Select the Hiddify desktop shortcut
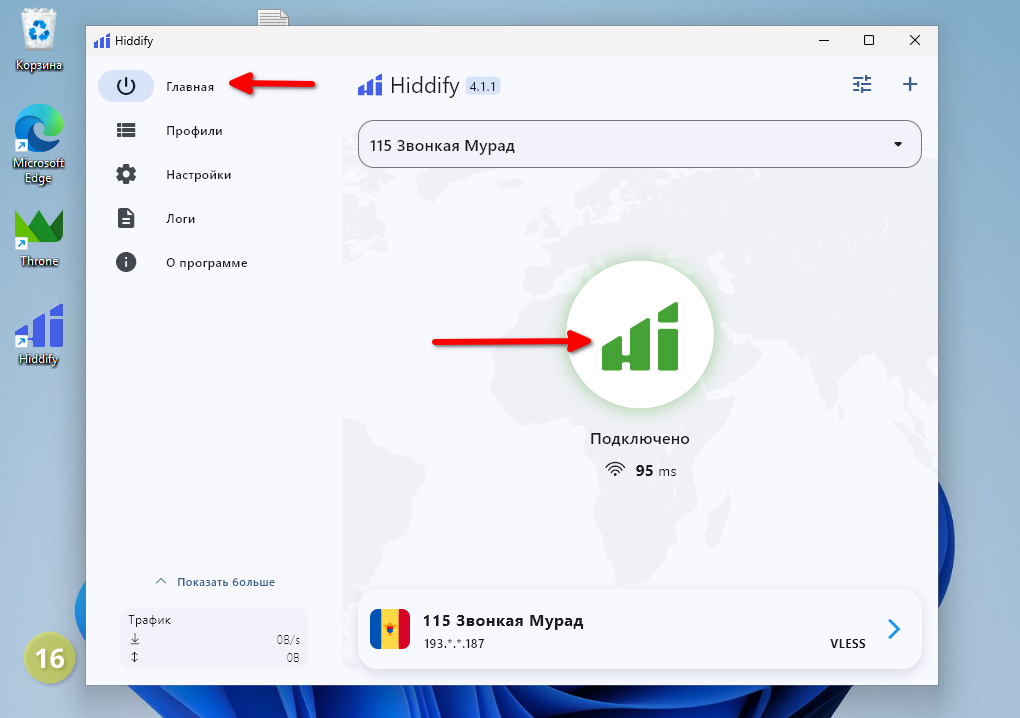The width and height of the screenshot is (1020, 718). click(39, 335)
